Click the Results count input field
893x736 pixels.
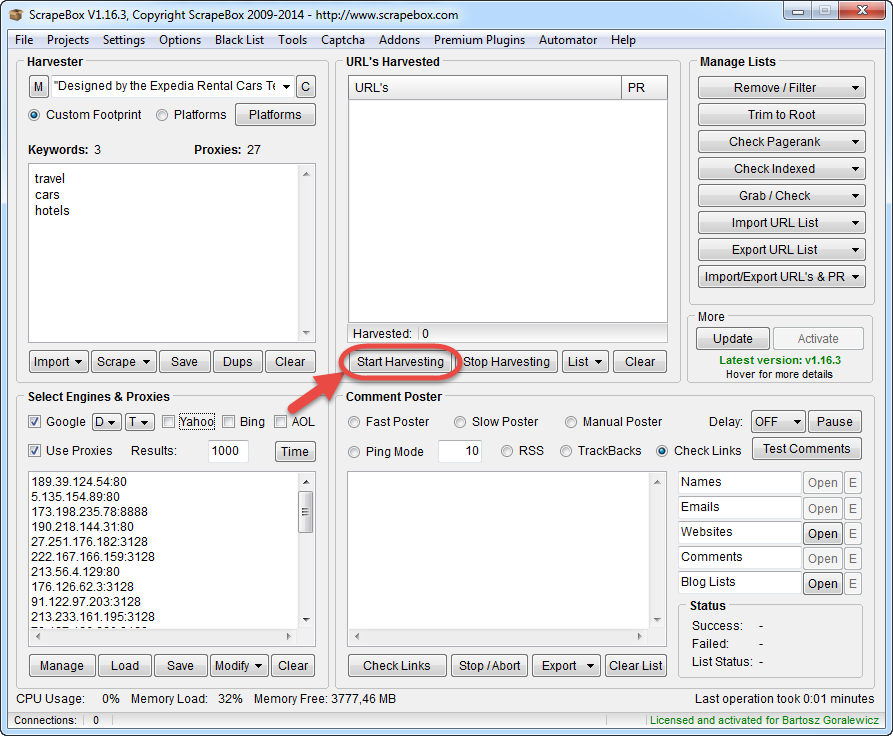(x=228, y=451)
